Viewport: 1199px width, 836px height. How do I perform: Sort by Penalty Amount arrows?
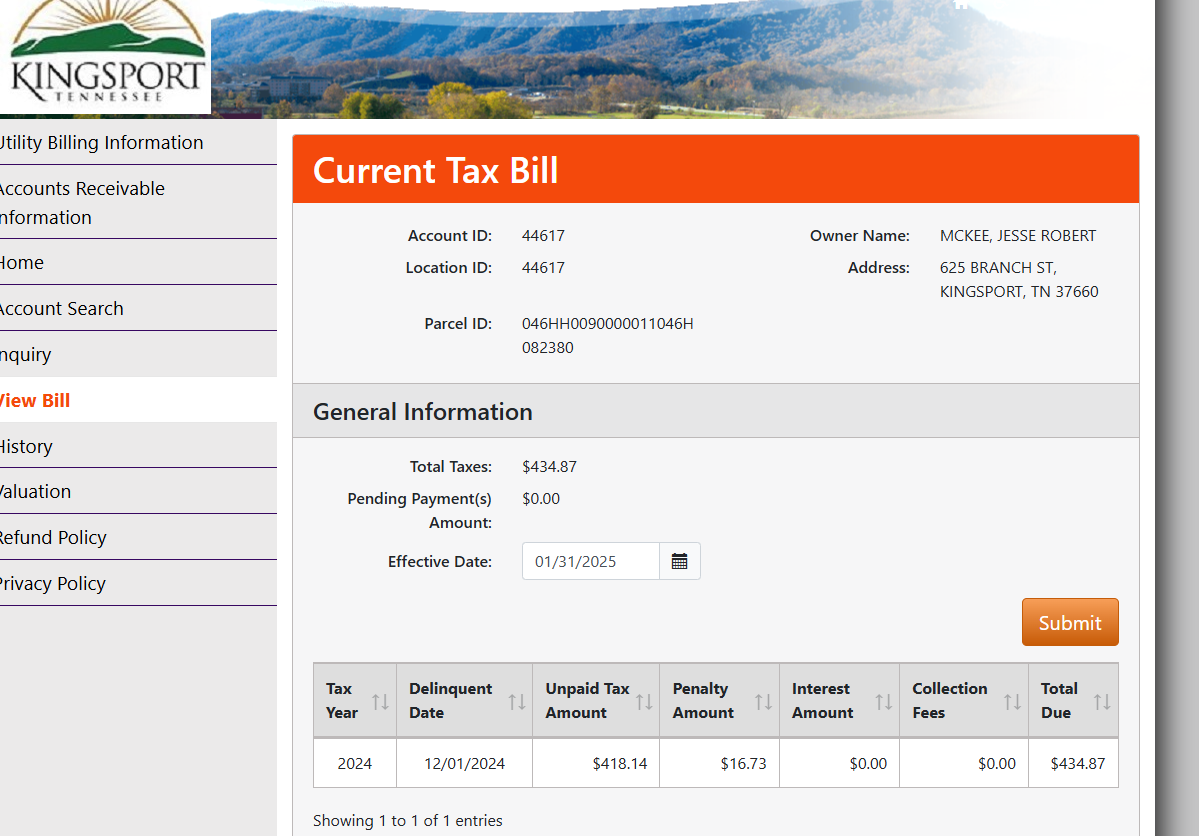coord(763,702)
